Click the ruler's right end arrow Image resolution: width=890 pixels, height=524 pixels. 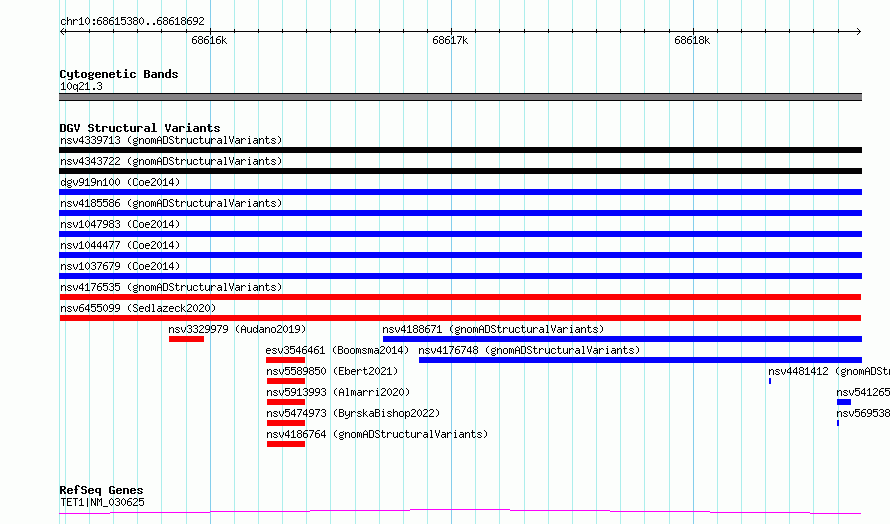[859, 31]
